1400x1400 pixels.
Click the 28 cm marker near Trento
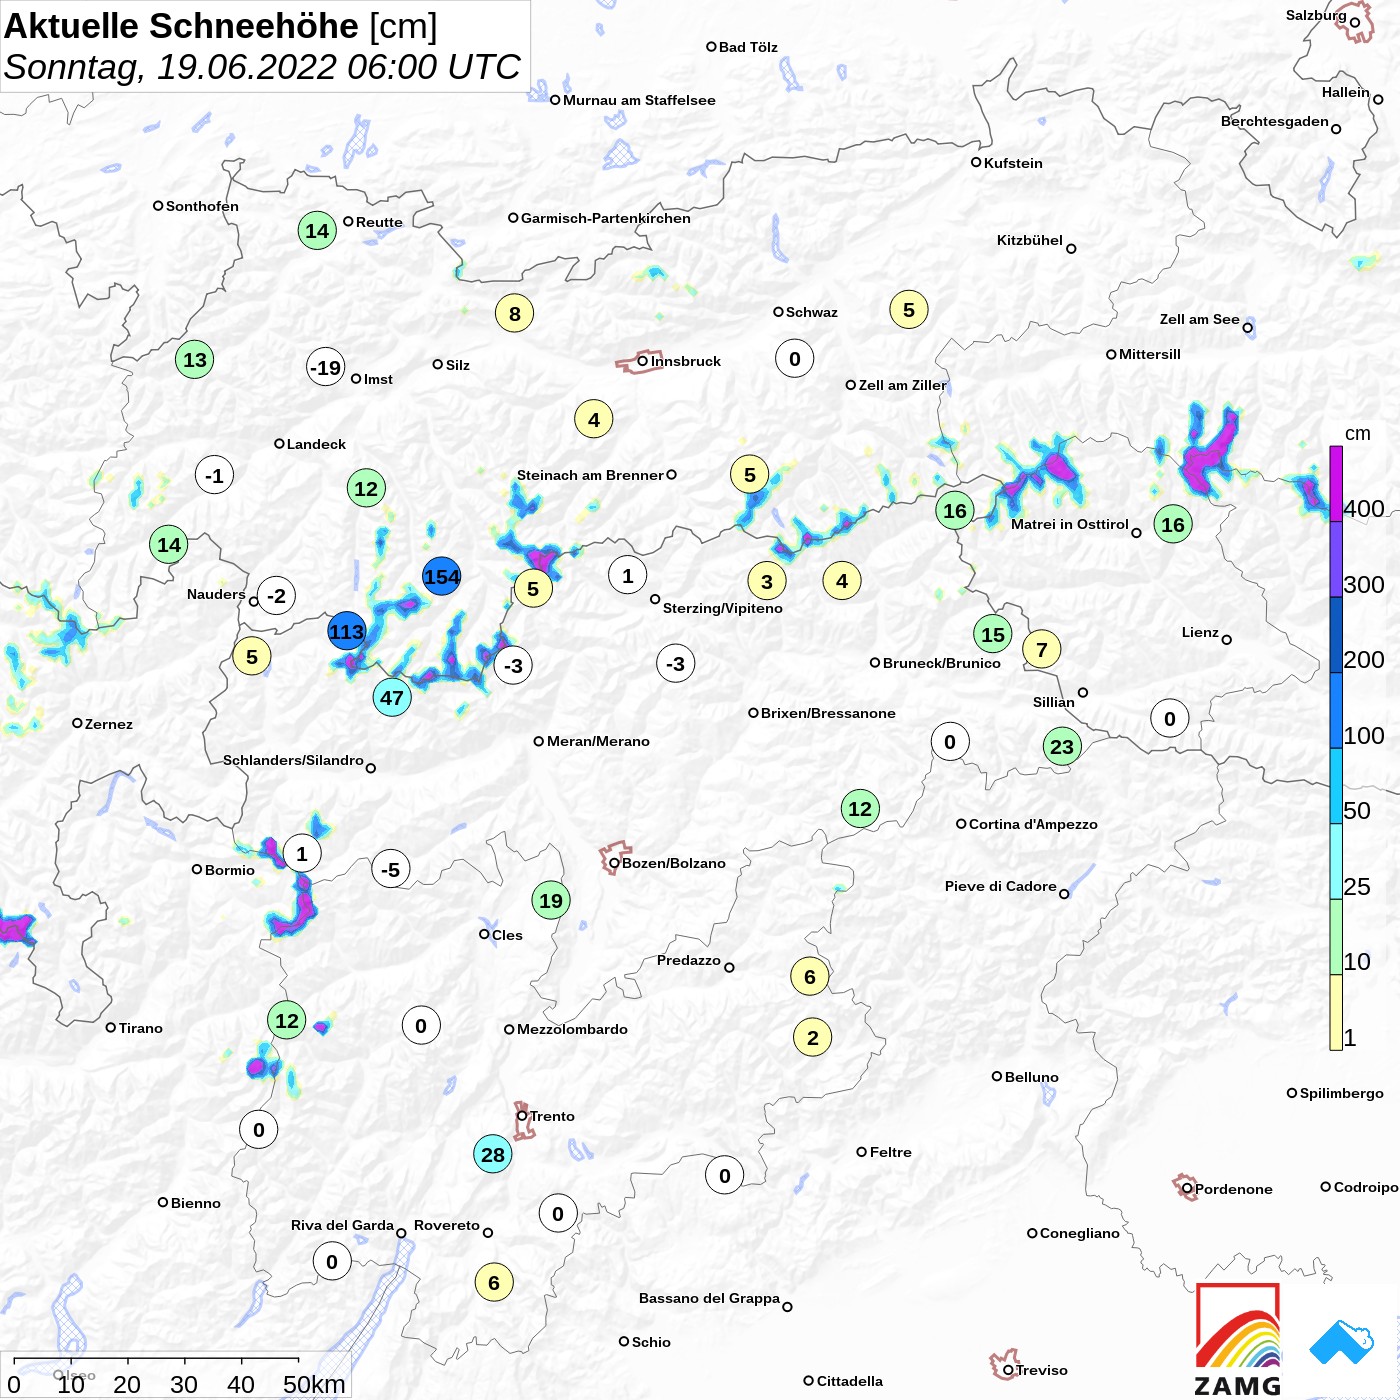(x=493, y=1155)
